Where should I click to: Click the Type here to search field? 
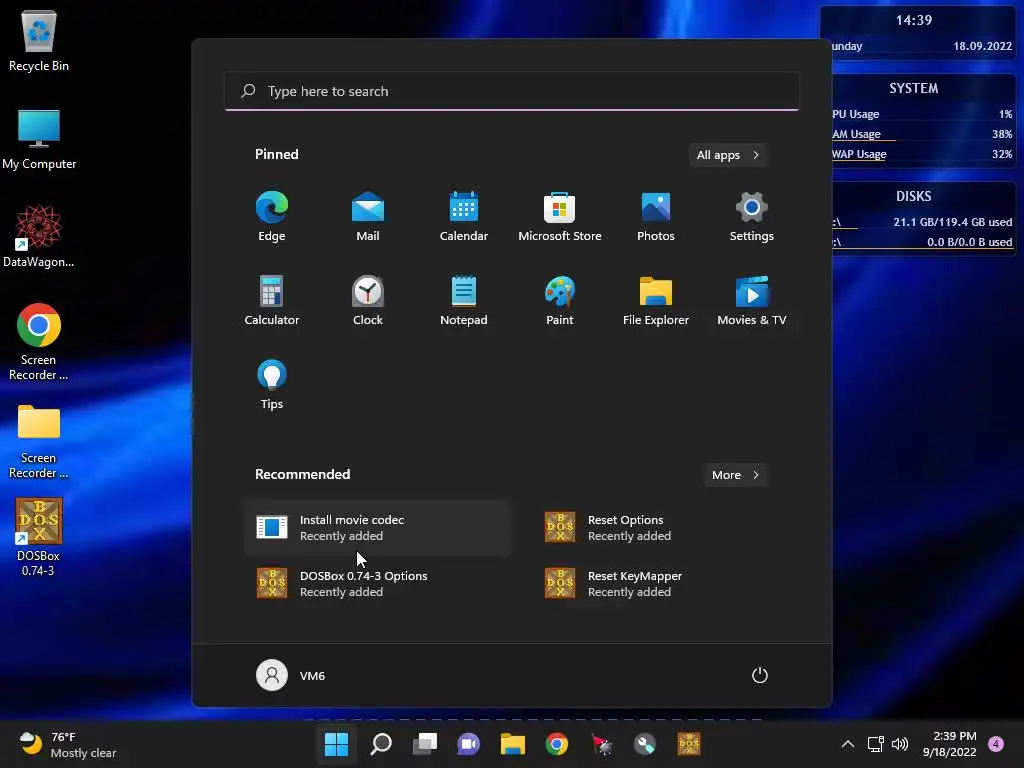coord(512,91)
